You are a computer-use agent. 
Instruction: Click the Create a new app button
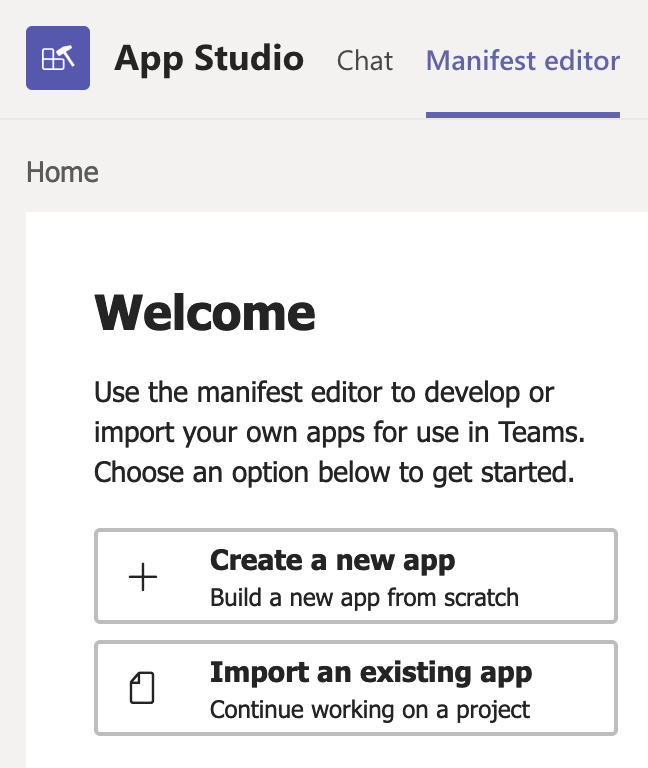coord(356,576)
